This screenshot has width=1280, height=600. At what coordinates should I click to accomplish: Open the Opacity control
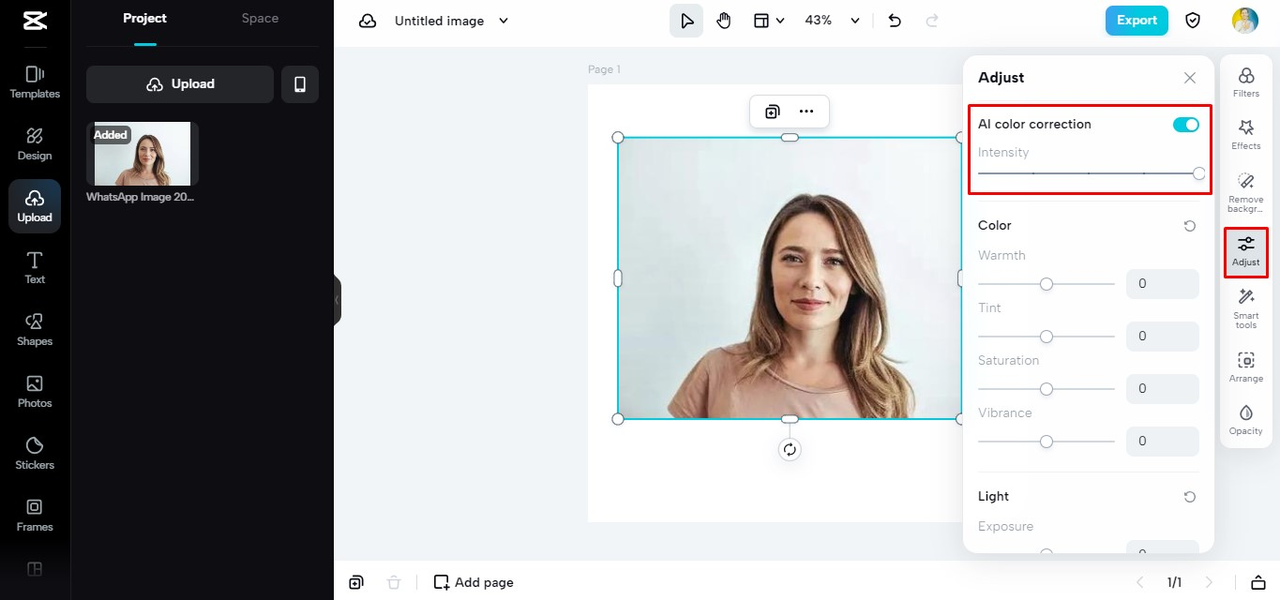[x=1246, y=420]
